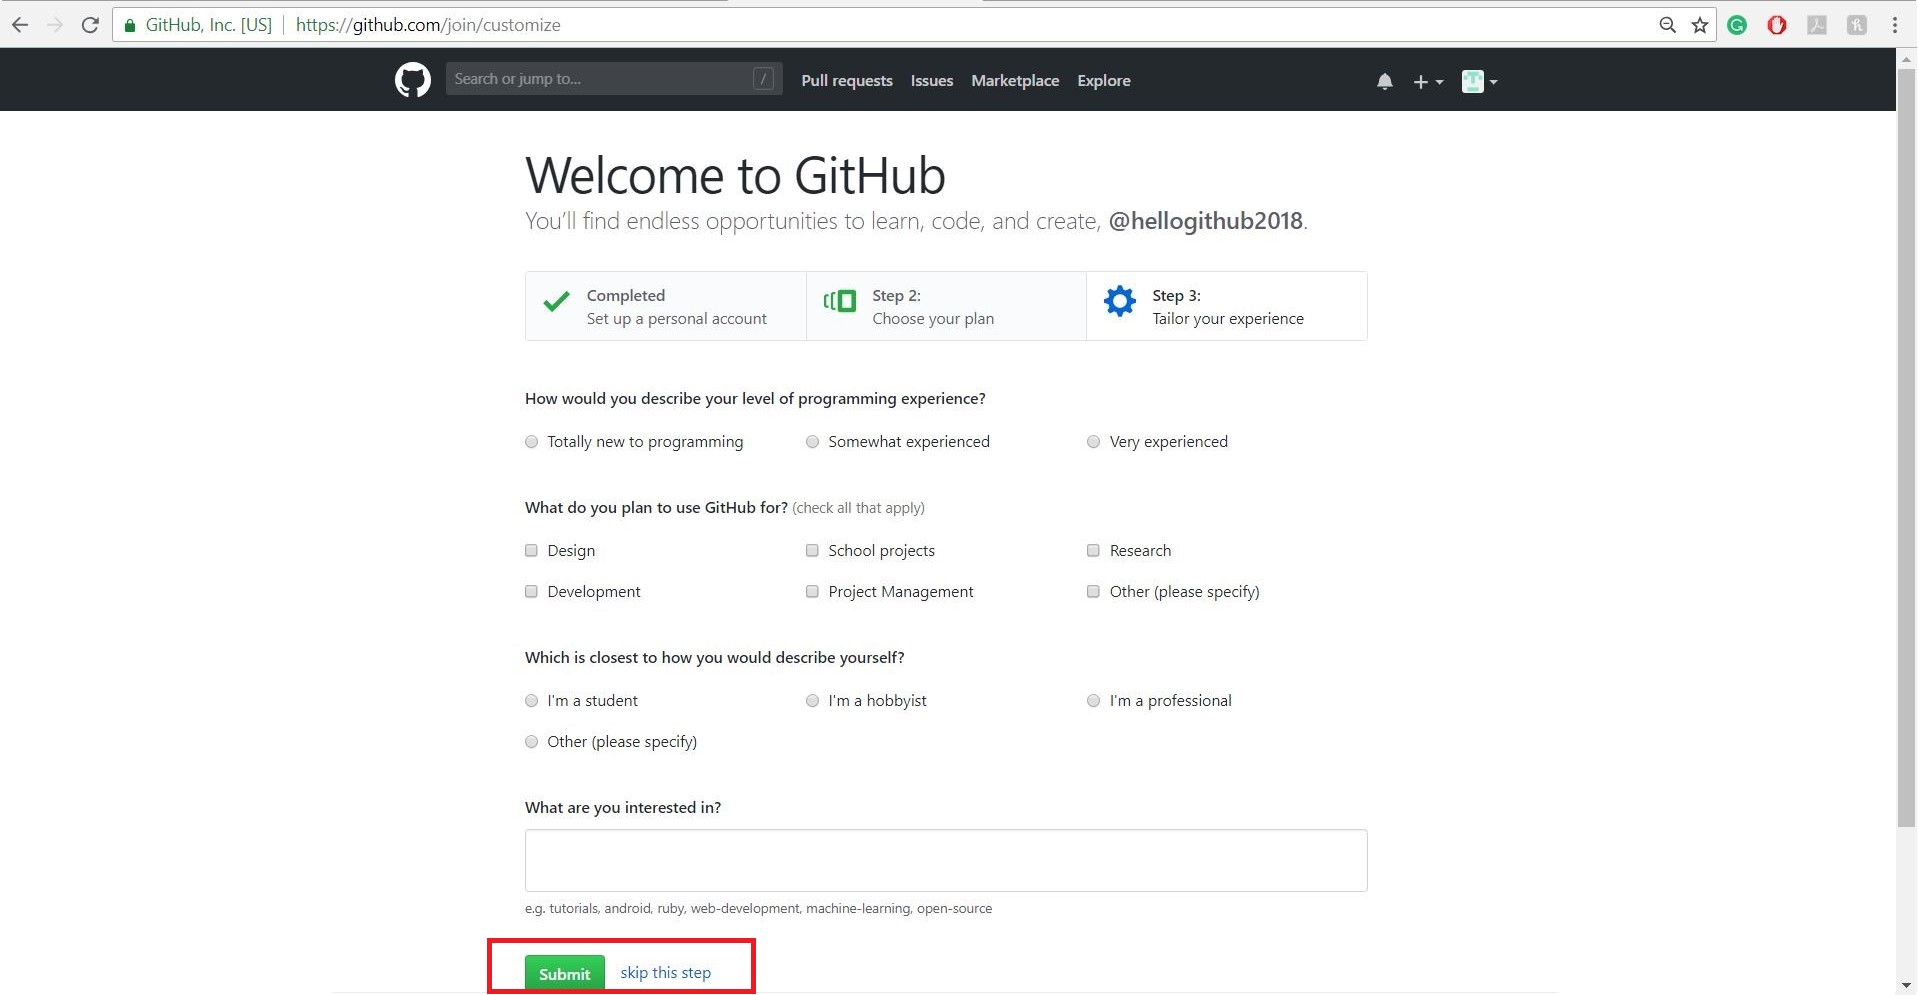Click the green Grammarly extension icon
Viewport: 1918px width, 995px height.
click(x=1737, y=25)
